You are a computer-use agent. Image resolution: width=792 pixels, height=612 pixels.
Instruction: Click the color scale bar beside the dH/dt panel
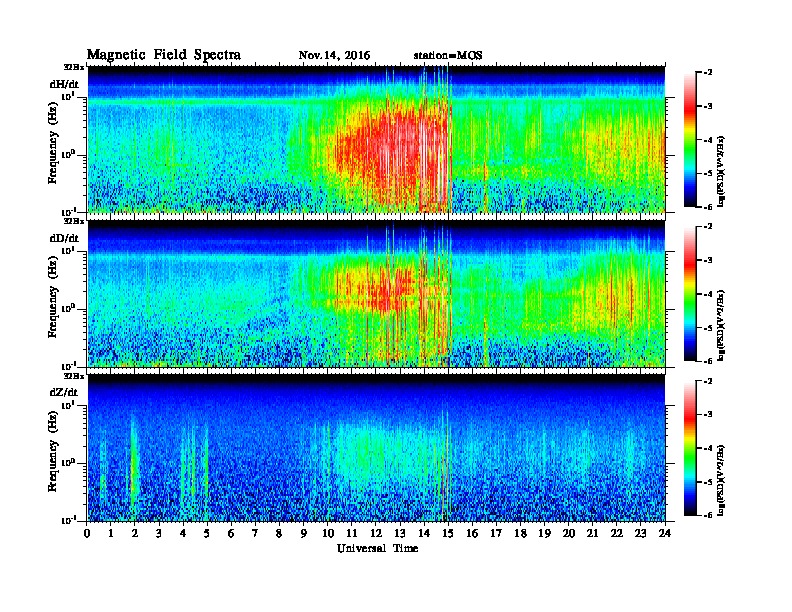coord(690,139)
